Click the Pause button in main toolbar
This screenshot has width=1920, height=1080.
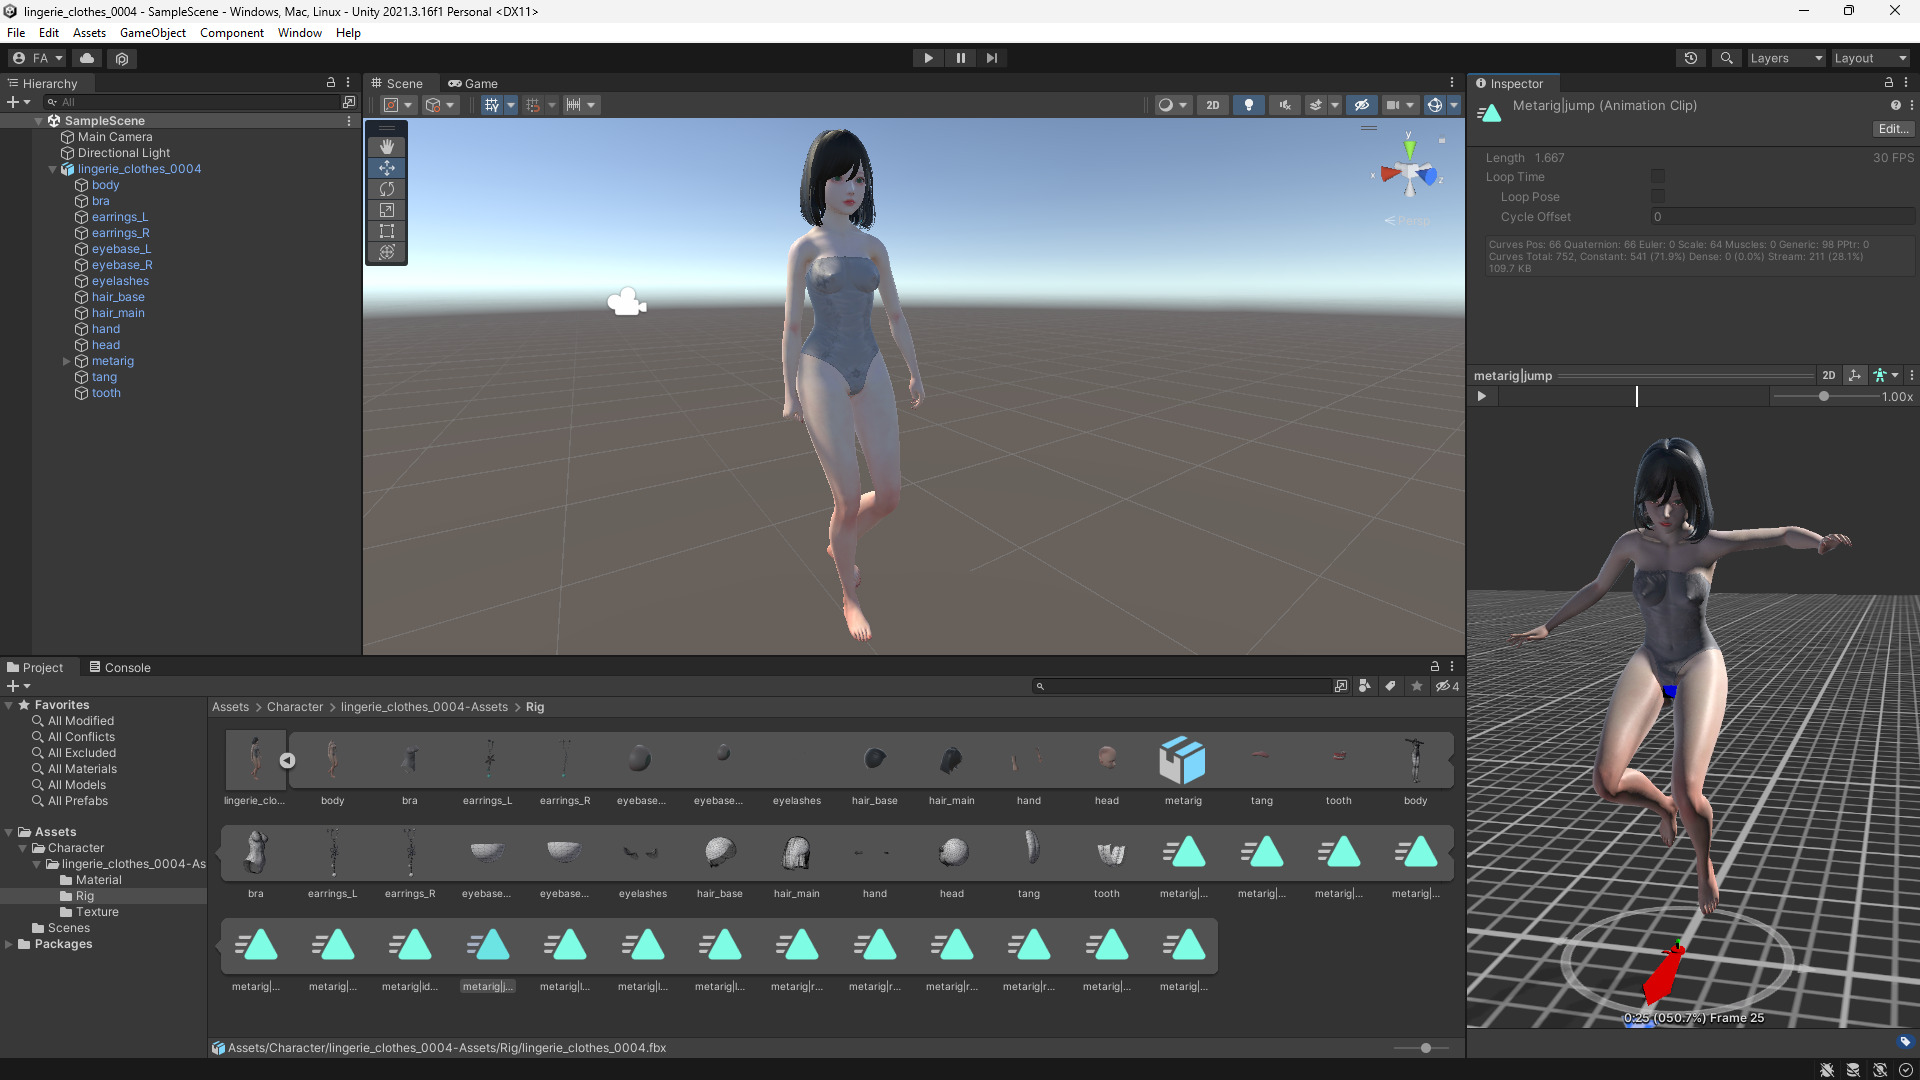(960, 58)
